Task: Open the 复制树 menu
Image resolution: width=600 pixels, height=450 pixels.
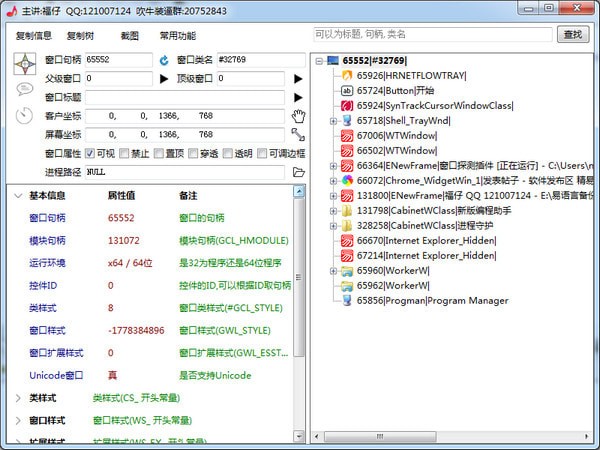Action: click(80, 36)
